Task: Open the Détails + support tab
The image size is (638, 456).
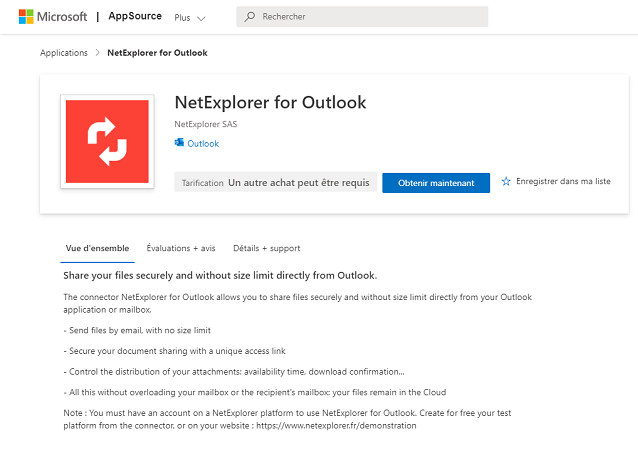Action: pyautogui.click(x=267, y=248)
